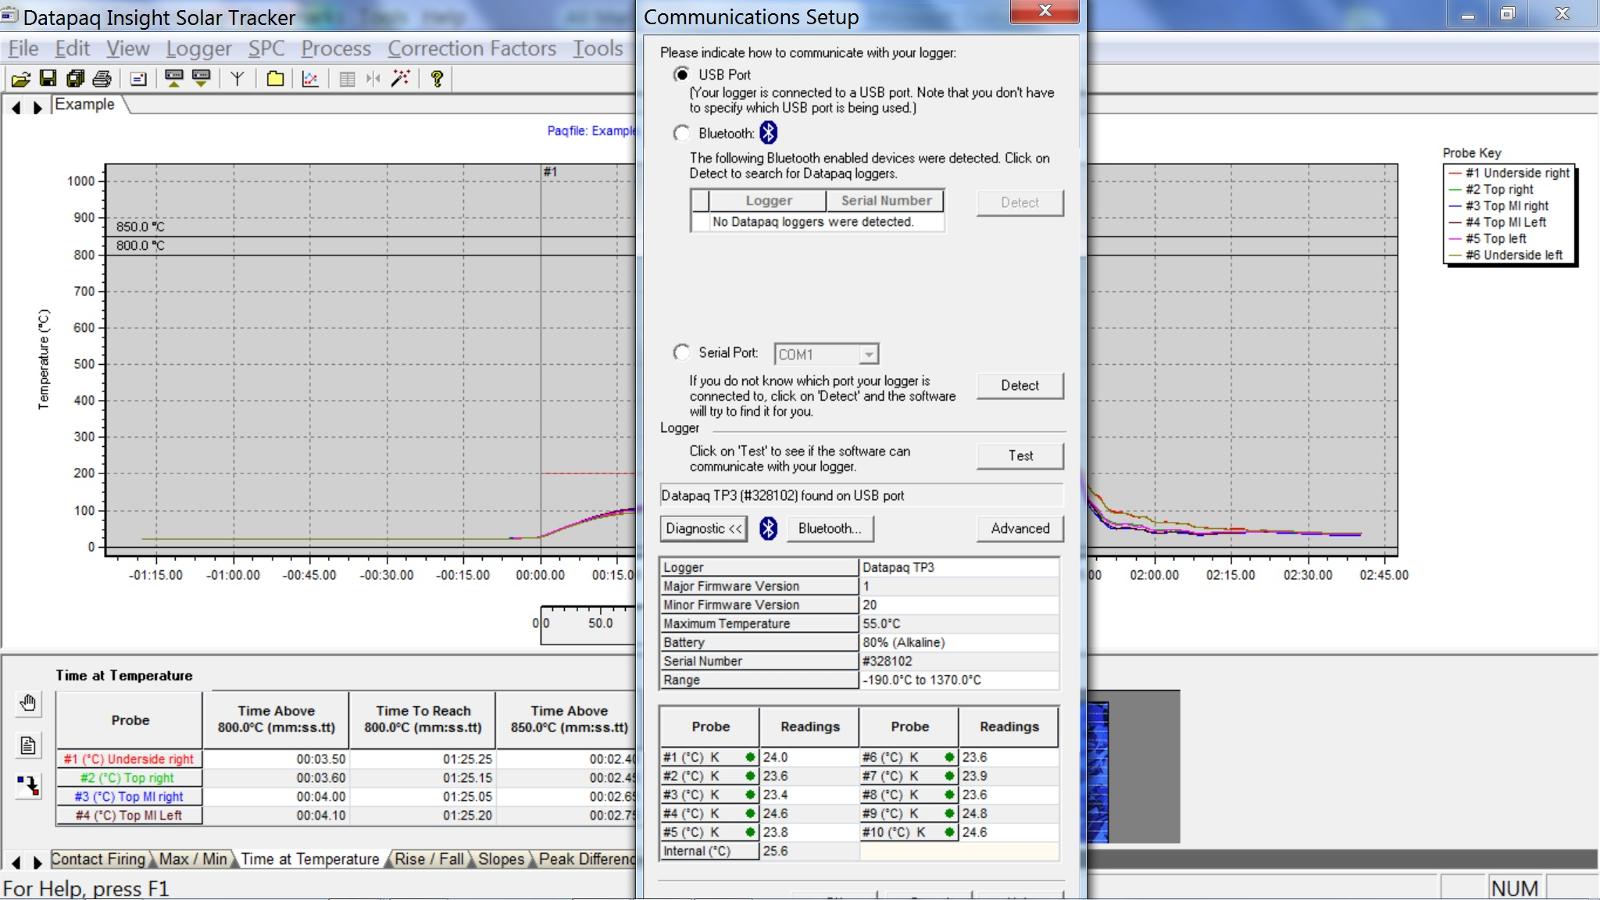Click the Open file folder toolbar icon
The width and height of the screenshot is (1600, 900).
(20, 79)
